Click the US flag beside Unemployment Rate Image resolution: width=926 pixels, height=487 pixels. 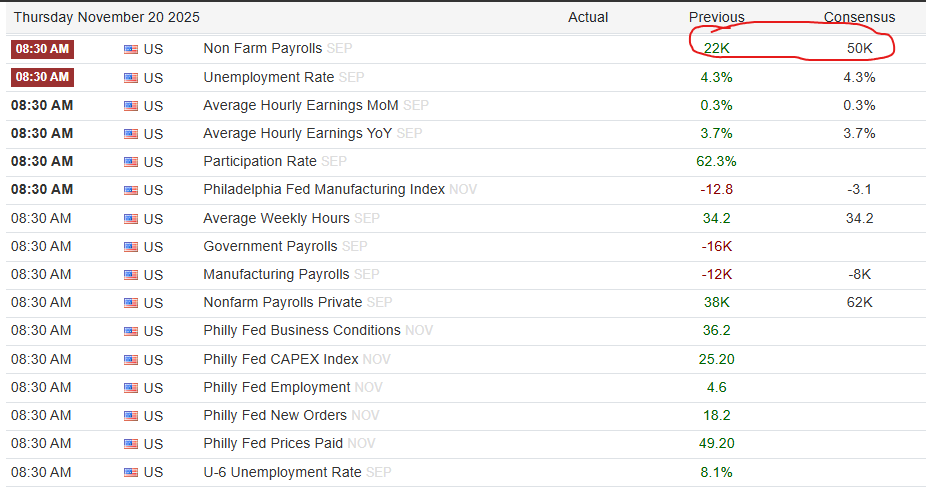pos(131,77)
